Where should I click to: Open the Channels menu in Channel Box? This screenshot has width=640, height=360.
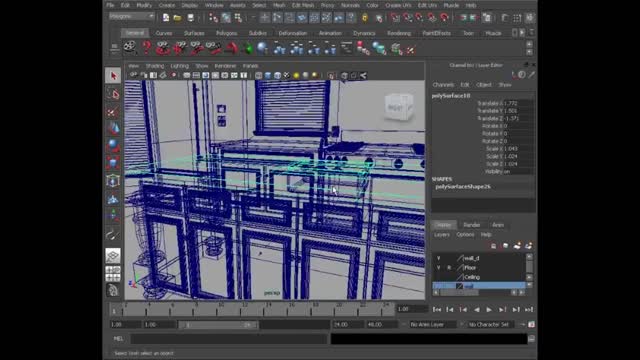click(443, 85)
